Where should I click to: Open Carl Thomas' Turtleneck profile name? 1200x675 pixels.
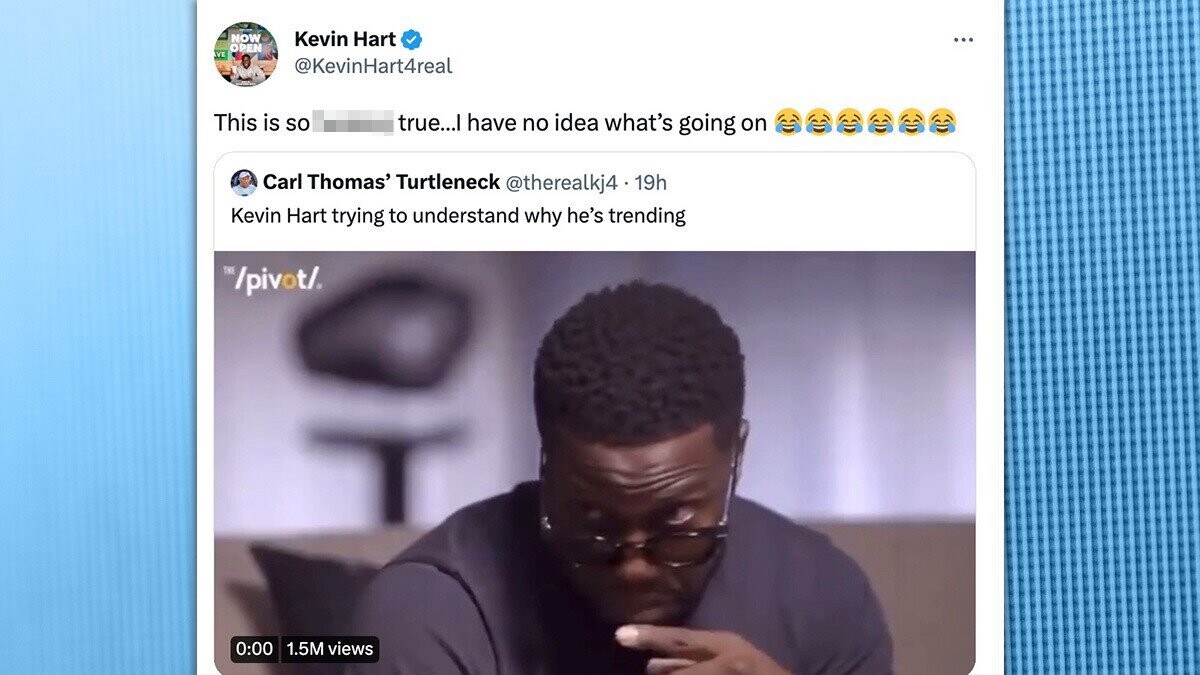pos(381,182)
